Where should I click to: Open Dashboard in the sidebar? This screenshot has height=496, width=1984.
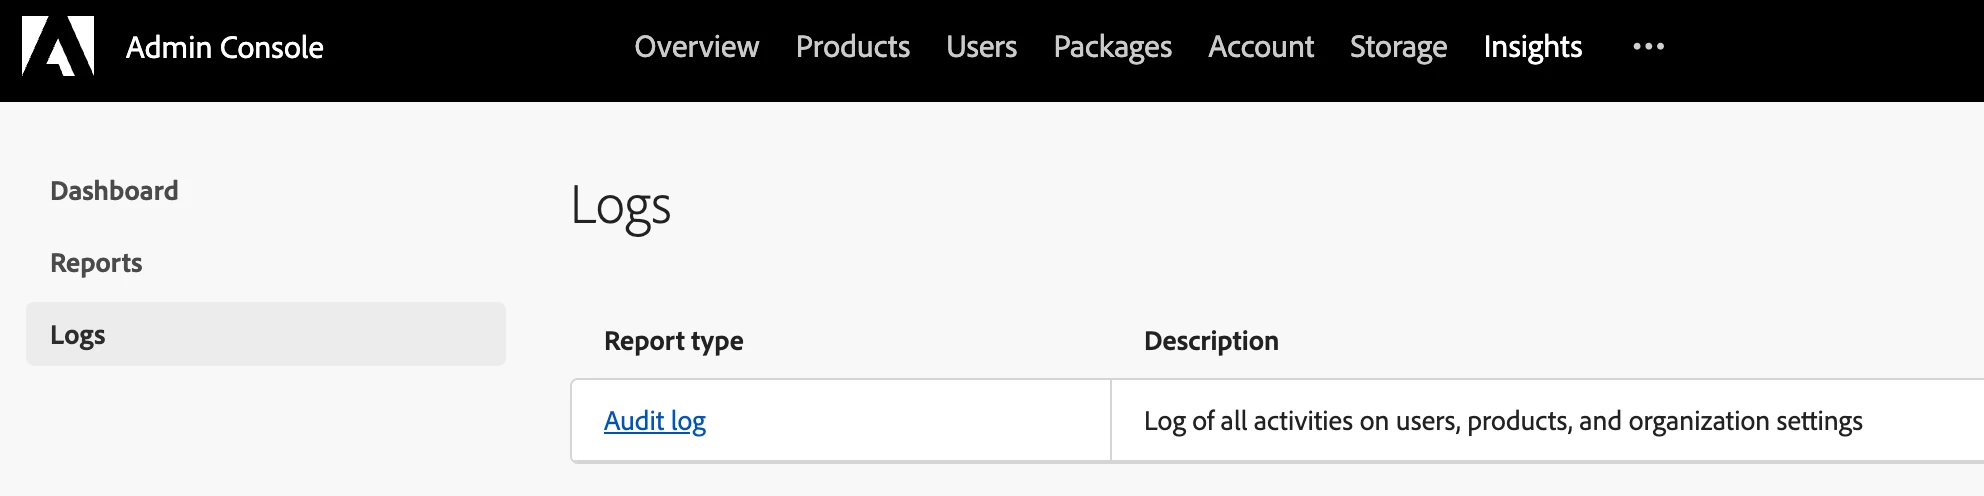click(114, 190)
